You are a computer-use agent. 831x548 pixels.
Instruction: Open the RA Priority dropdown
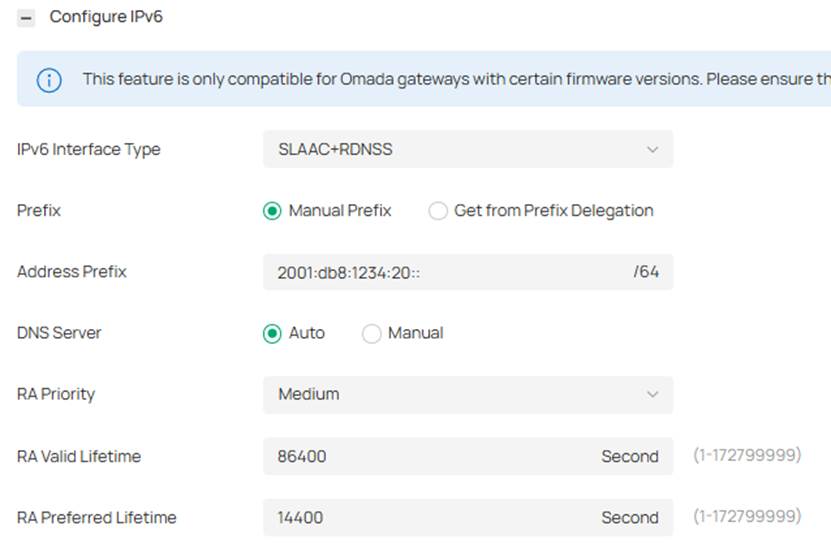tap(468, 395)
